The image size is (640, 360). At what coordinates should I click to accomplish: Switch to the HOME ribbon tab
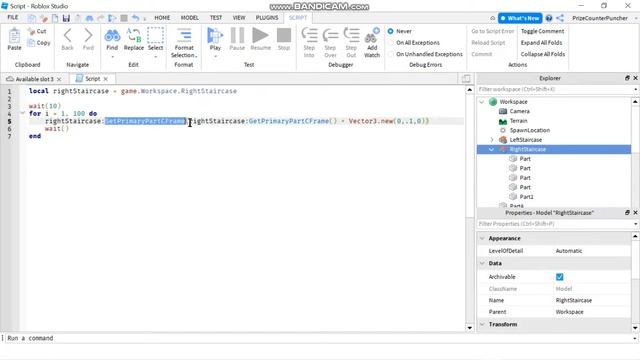pyautogui.click(x=162, y=18)
